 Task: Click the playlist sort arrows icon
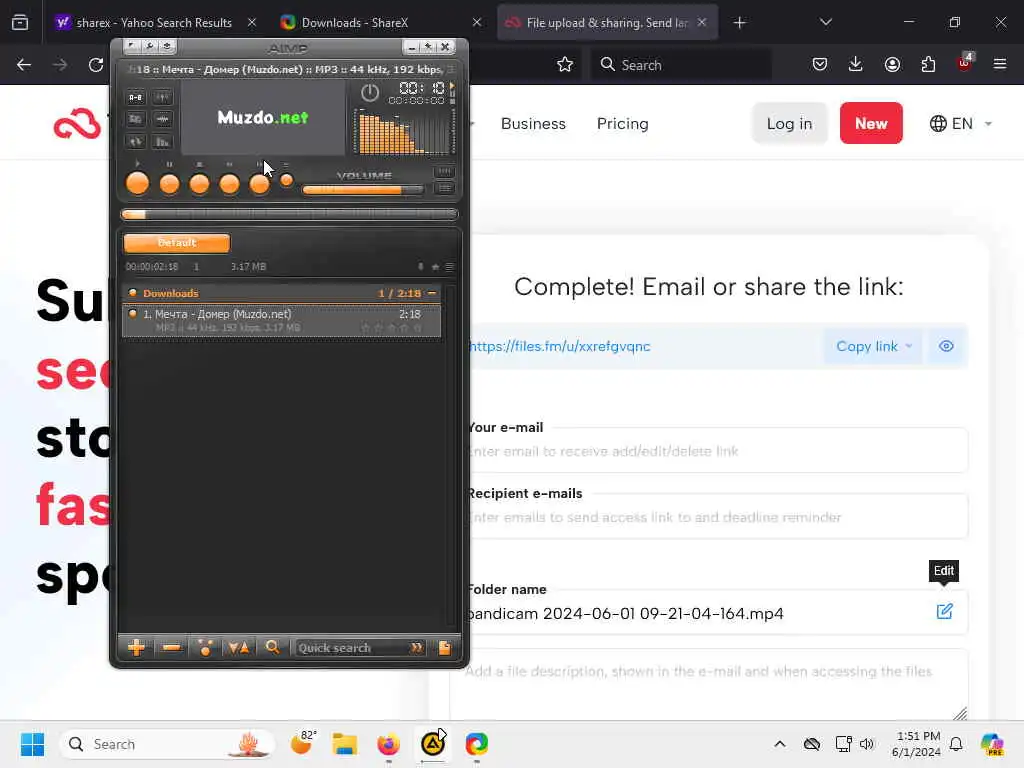[238, 648]
